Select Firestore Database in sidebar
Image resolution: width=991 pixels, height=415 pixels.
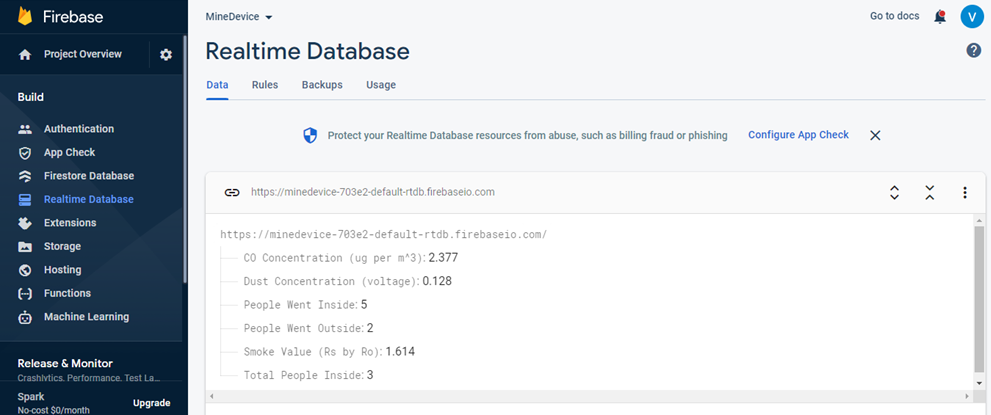pos(88,176)
